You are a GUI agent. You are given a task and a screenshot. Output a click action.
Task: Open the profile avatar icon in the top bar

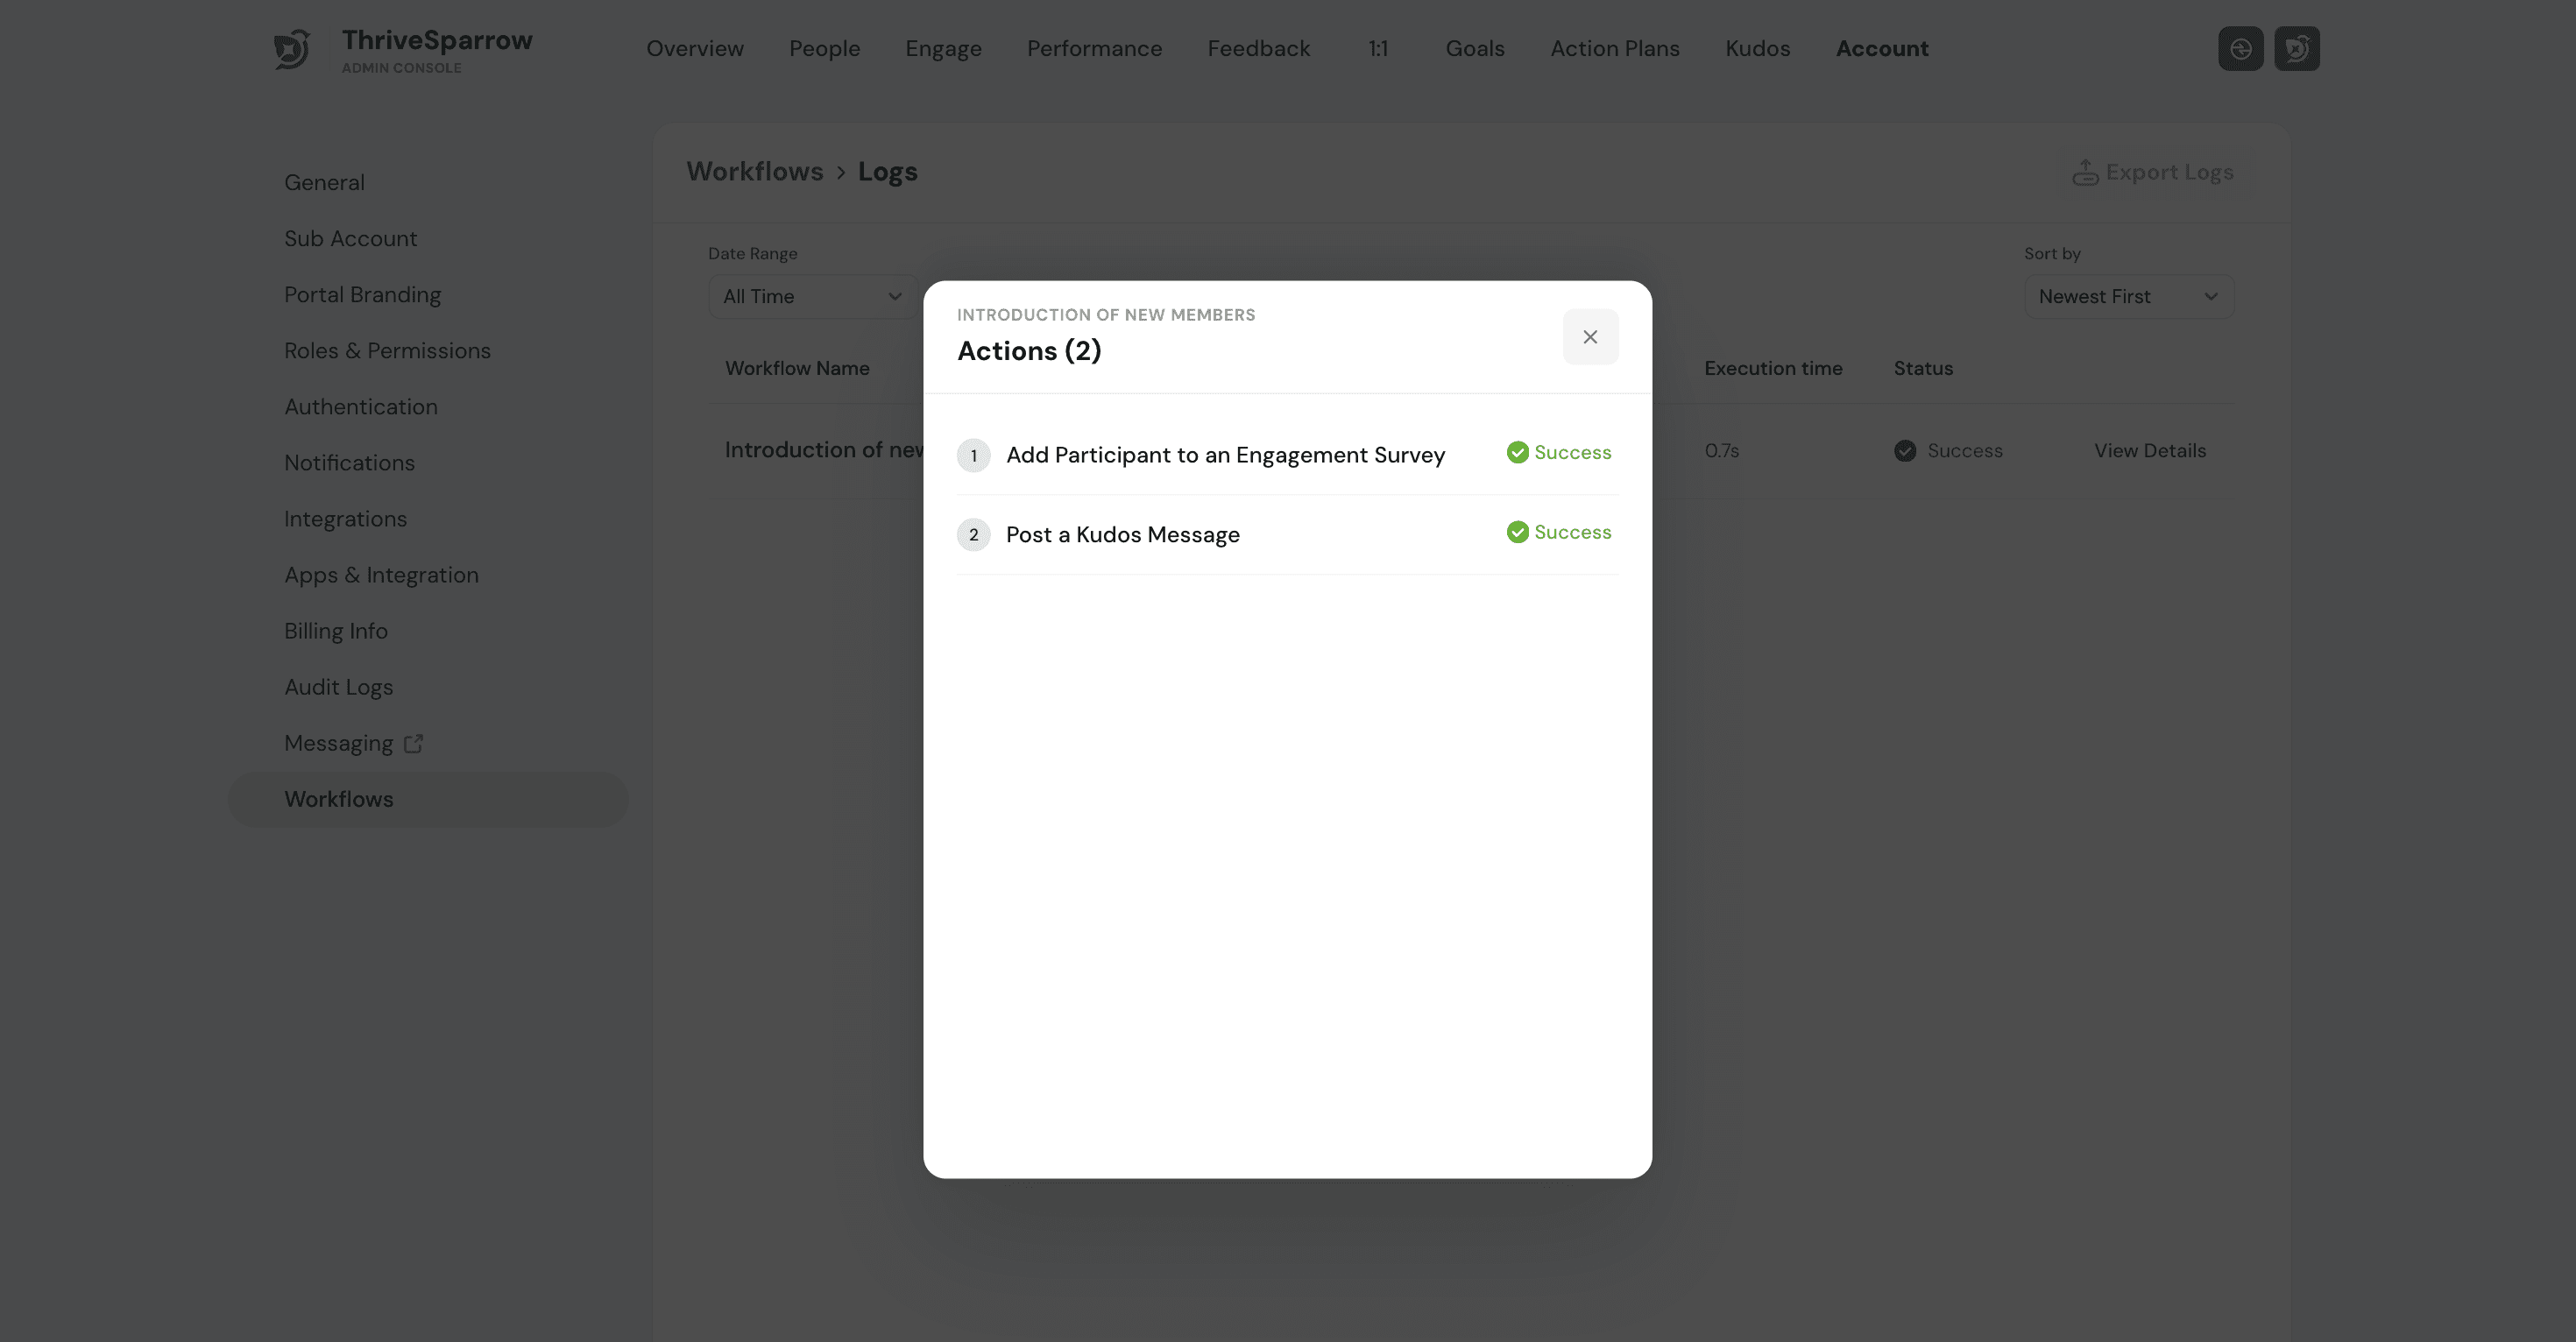click(x=2296, y=48)
